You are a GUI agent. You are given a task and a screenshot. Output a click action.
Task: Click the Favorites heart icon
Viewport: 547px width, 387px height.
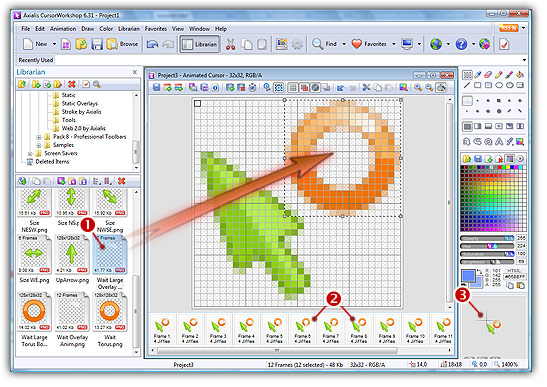tap(357, 44)
